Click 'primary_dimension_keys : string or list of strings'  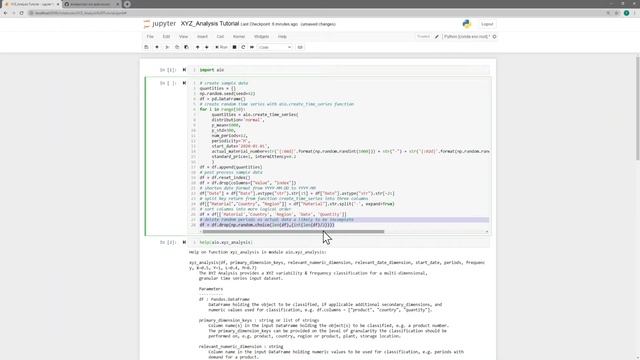coord(259,320)
